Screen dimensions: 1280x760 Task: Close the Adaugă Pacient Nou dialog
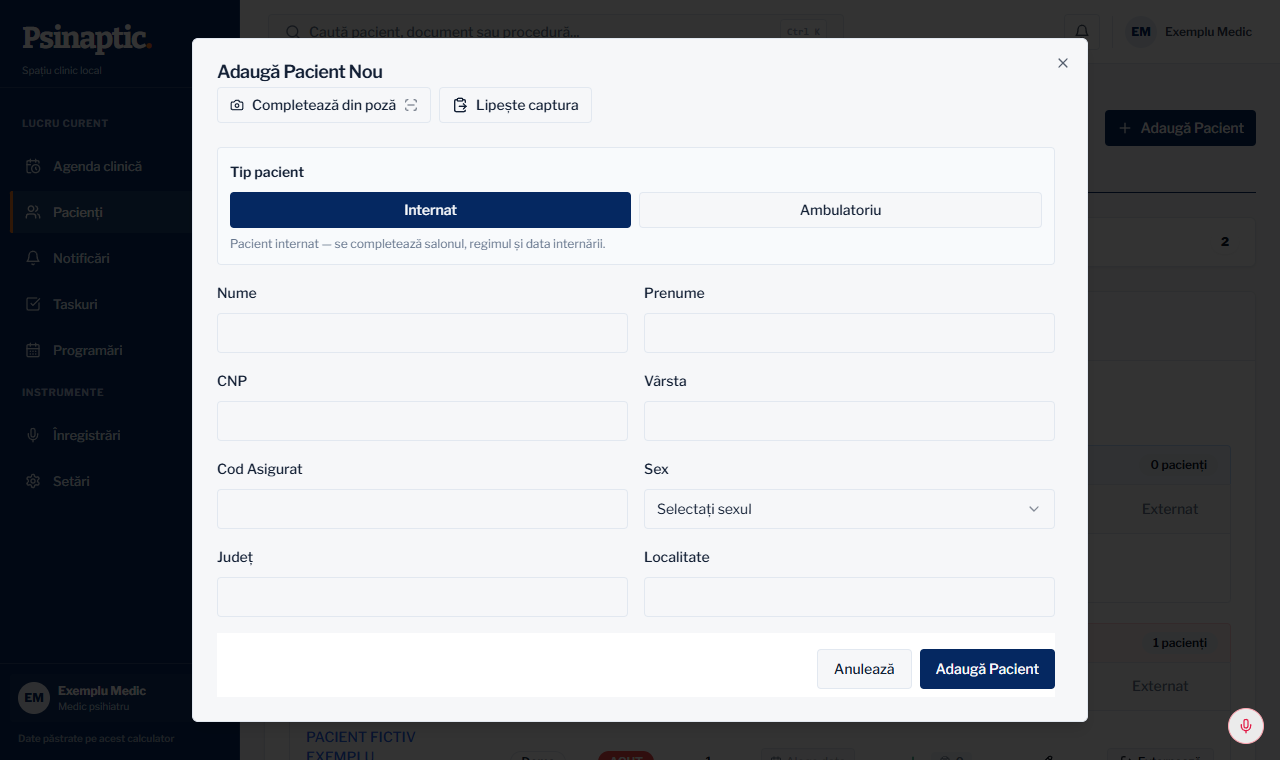[x=1063, y=63]
